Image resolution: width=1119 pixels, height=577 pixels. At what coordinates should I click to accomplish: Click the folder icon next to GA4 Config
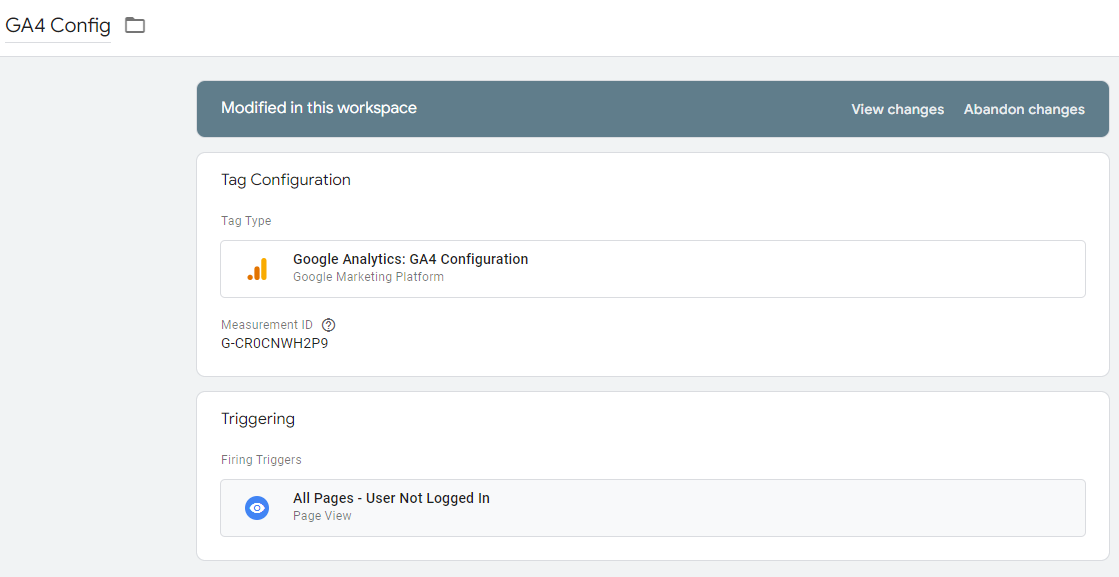click(135, 26)
